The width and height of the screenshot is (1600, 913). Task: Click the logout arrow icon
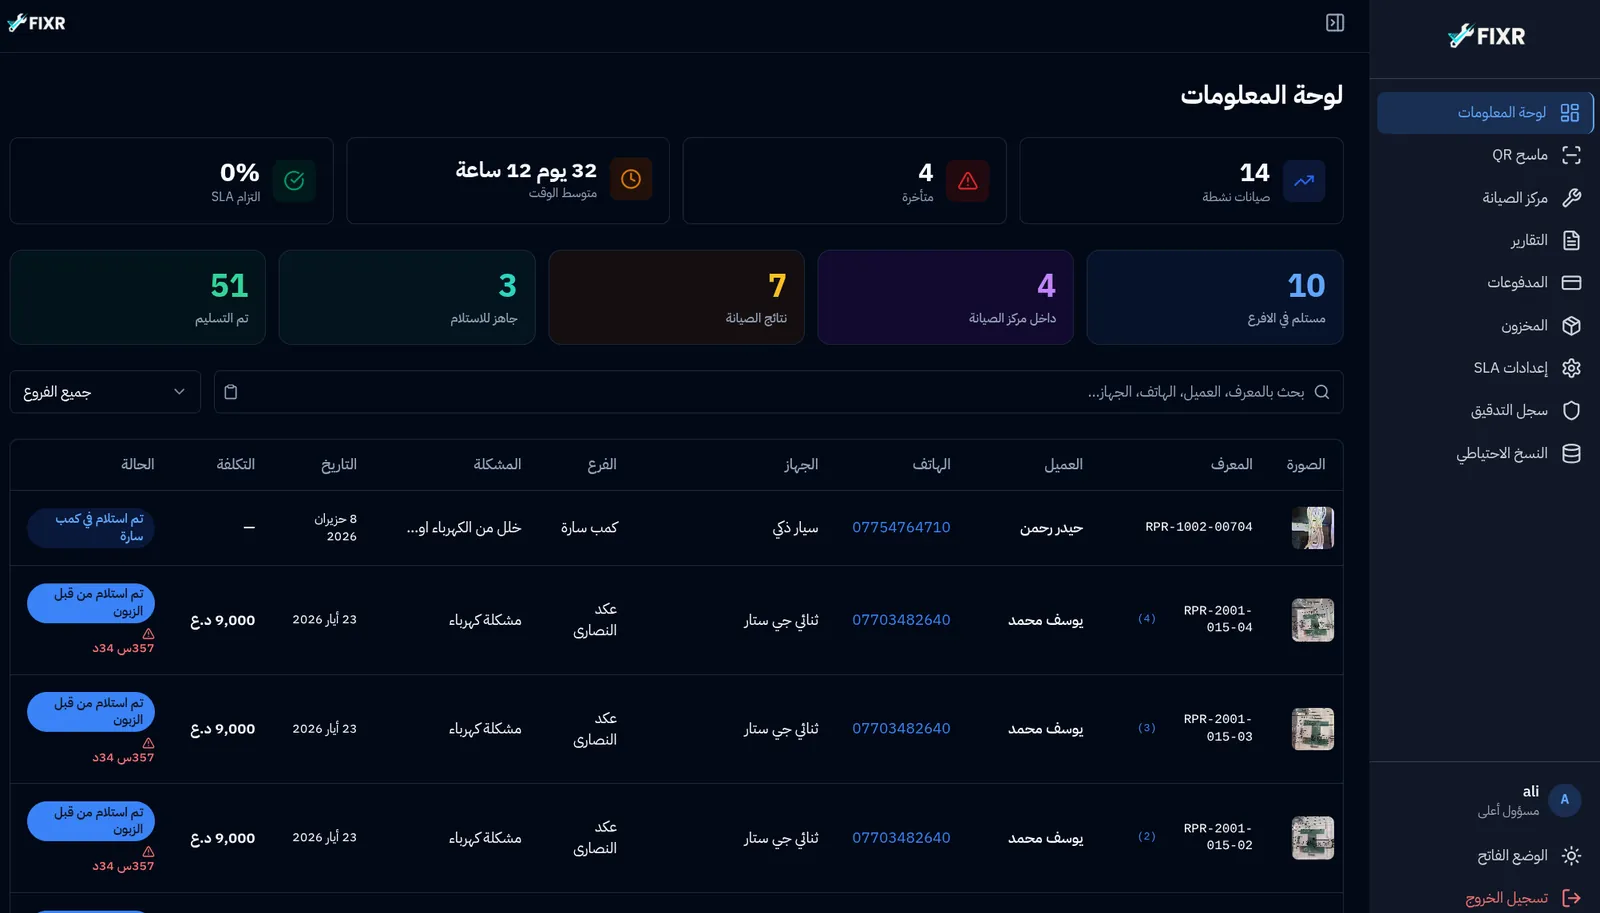tap(1571, 898)
